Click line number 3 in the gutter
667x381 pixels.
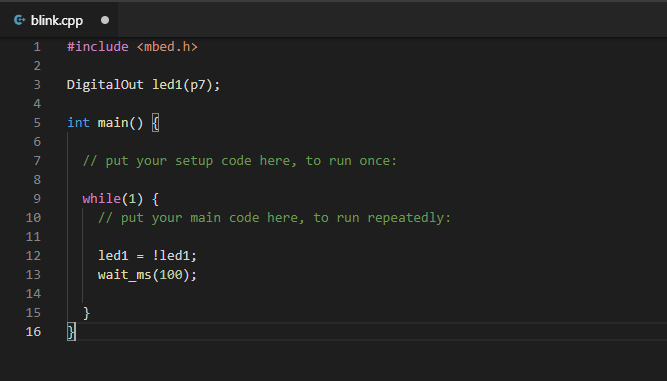point(37,85)
